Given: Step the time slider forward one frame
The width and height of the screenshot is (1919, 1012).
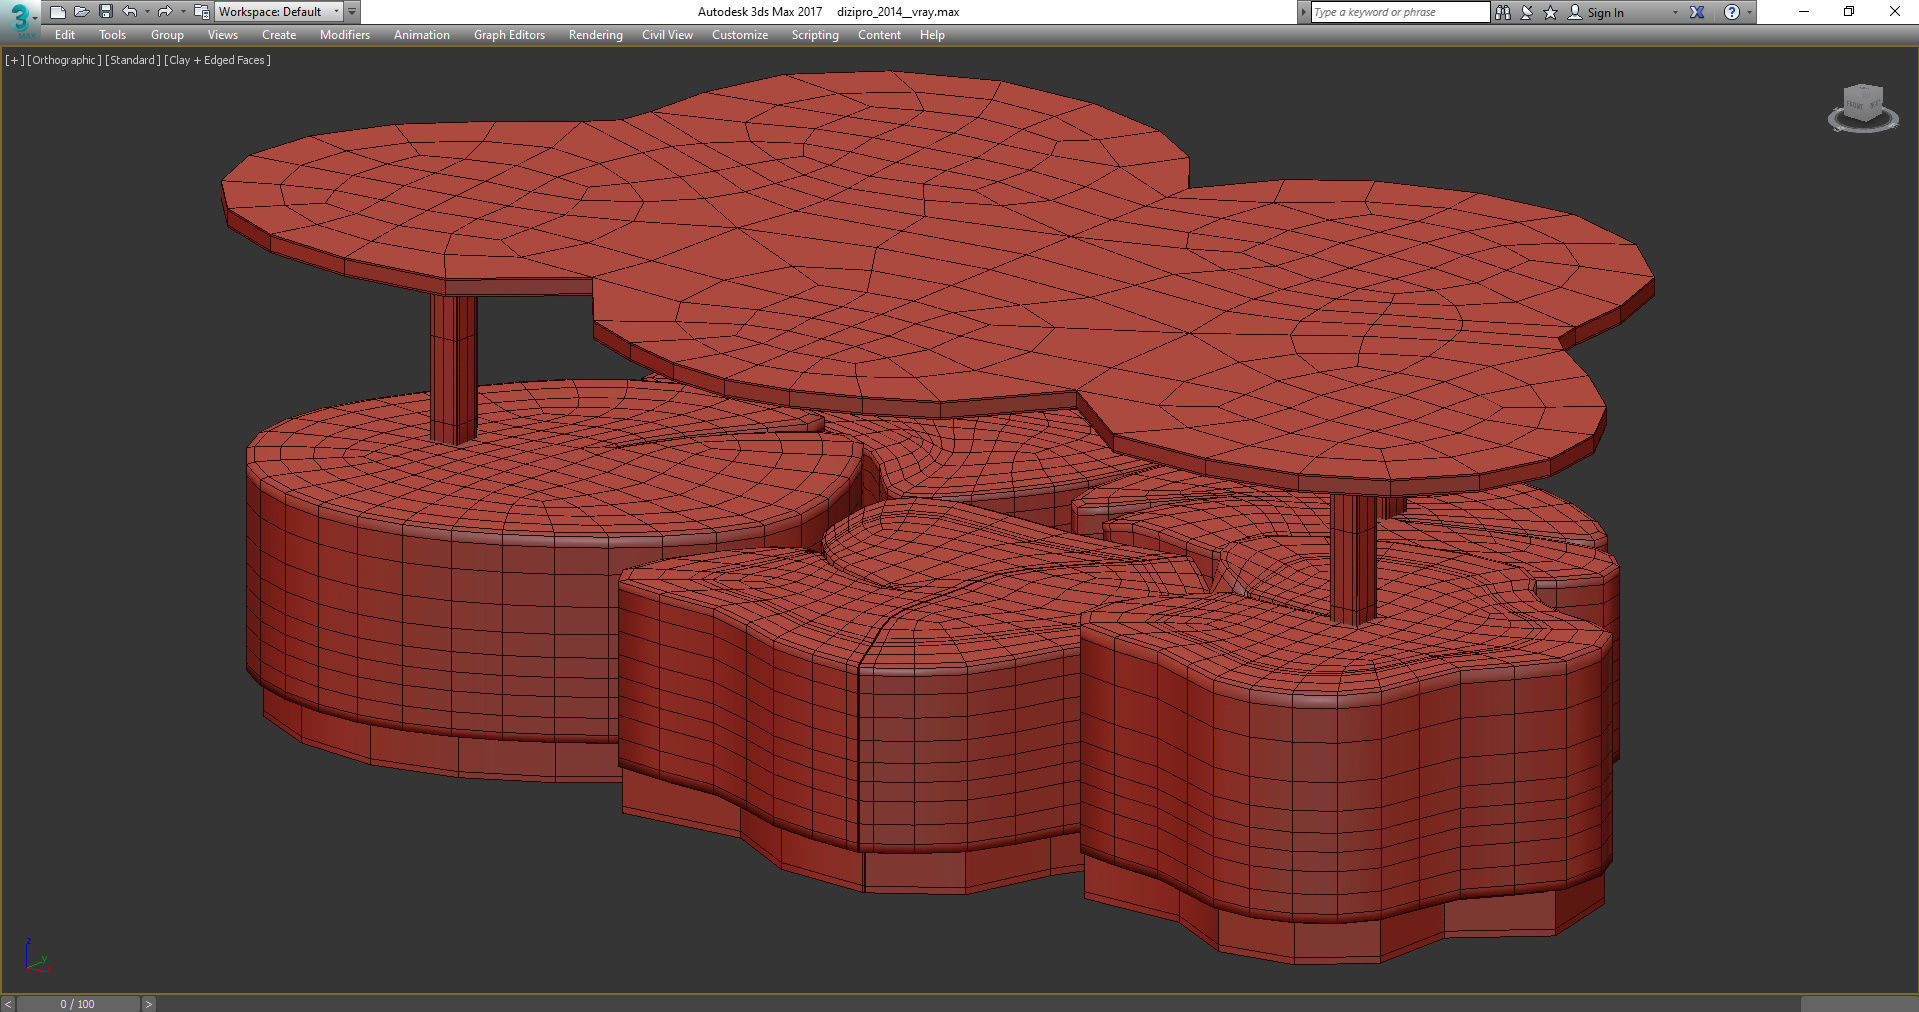Looking at the screenshot, I should coord(148,1004).
